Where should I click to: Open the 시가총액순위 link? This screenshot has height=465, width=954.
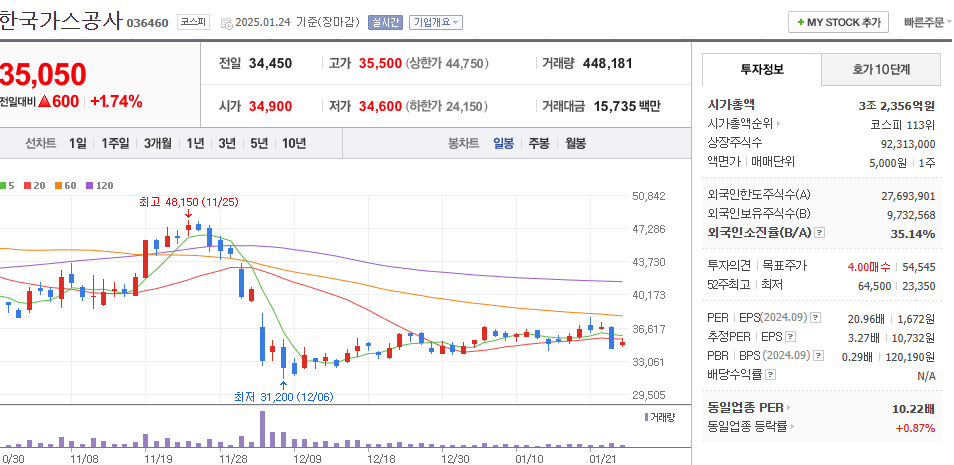[x=740, y=124]
